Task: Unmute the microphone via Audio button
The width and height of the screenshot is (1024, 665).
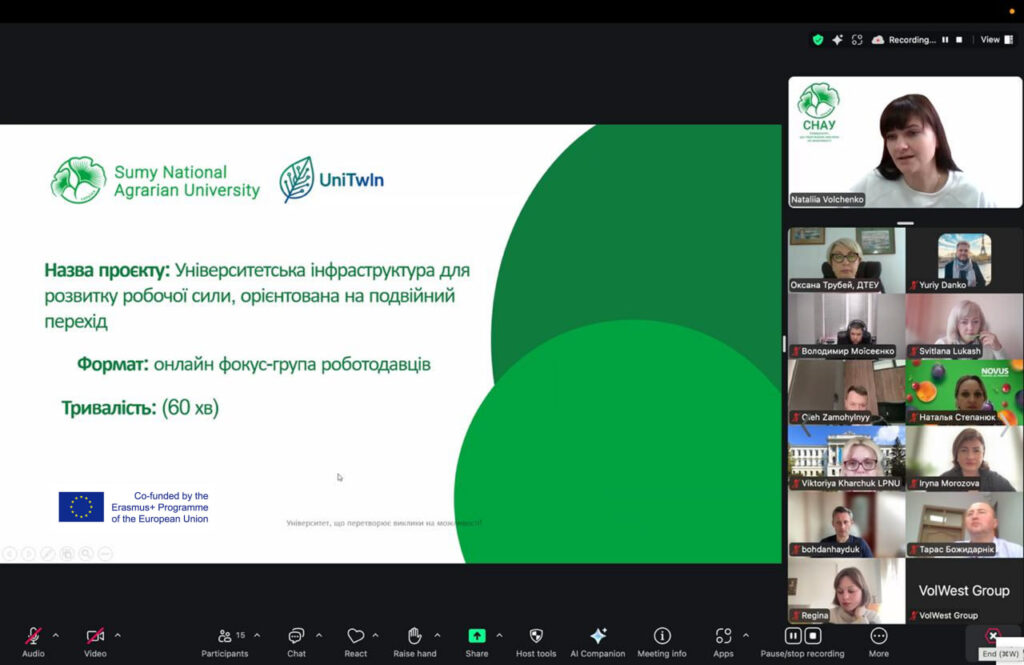Action: click(x=33, y=636)
